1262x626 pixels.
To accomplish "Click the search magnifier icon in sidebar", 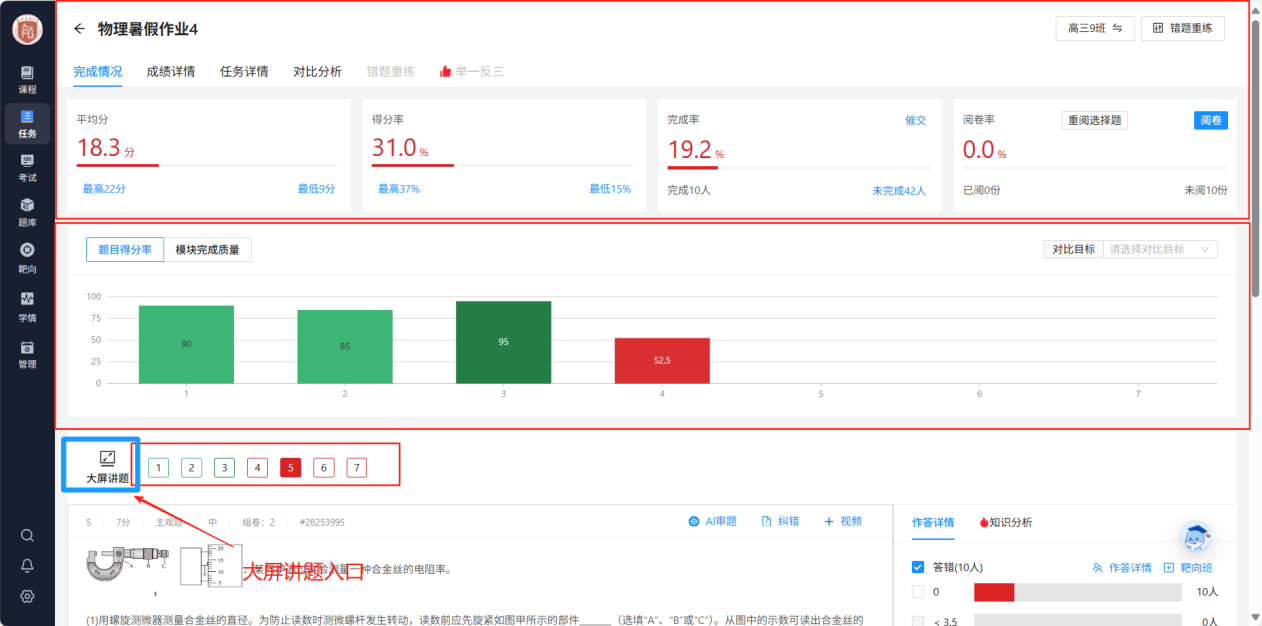I will [27, 535].
